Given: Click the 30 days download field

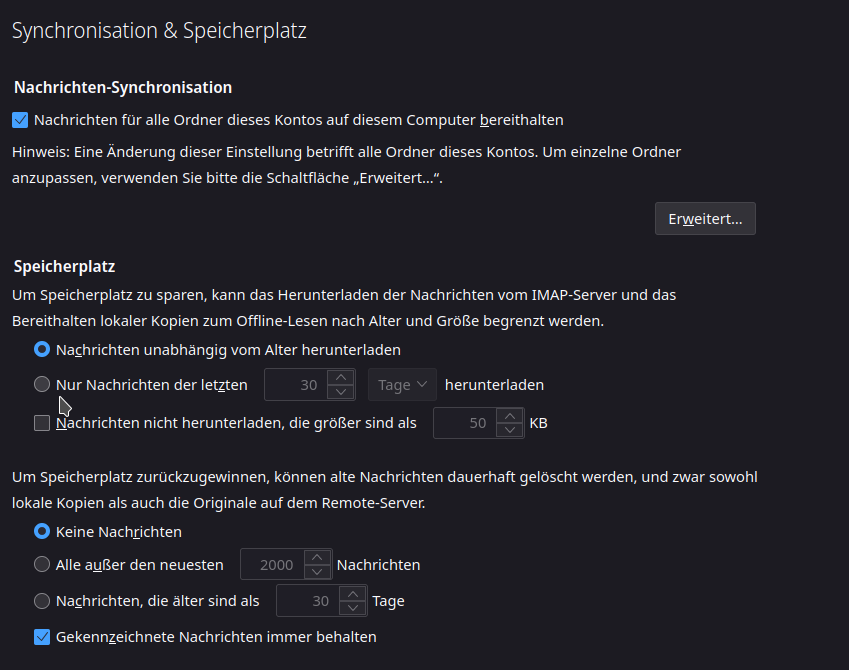Looking at the screenshot, I should (x=296, y=385).
